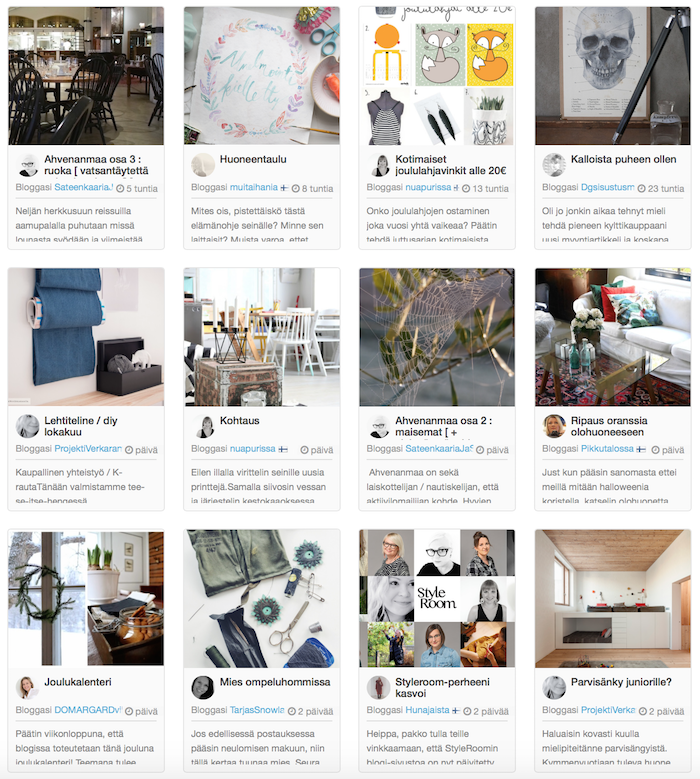Open the Lehtiteline / diy lokakuu post title

pyautogui.click(x=80, y=426)
